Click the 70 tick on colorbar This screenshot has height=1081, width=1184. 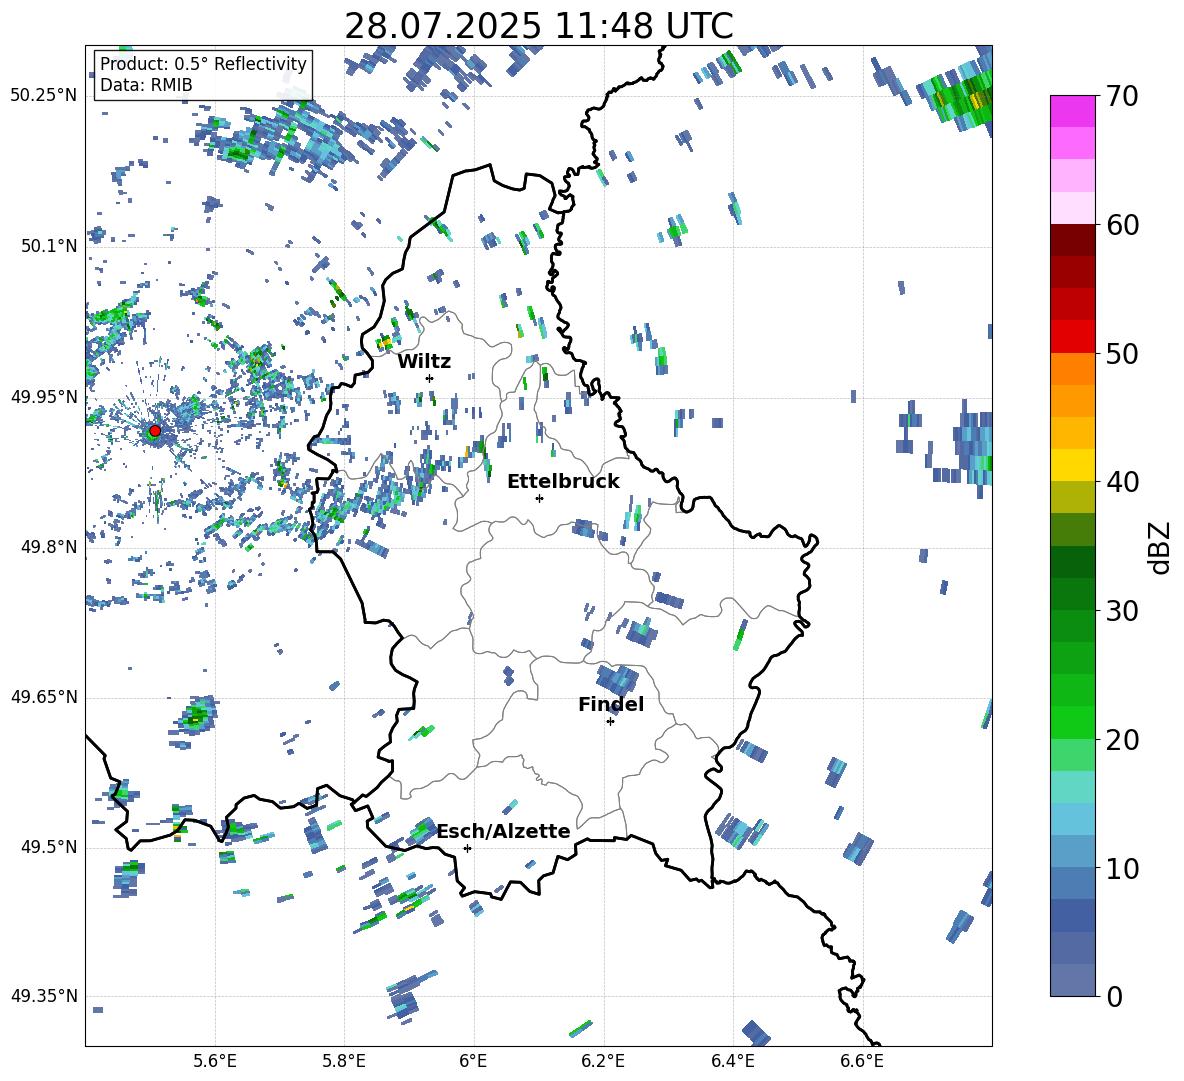[x=1122, y=97]
